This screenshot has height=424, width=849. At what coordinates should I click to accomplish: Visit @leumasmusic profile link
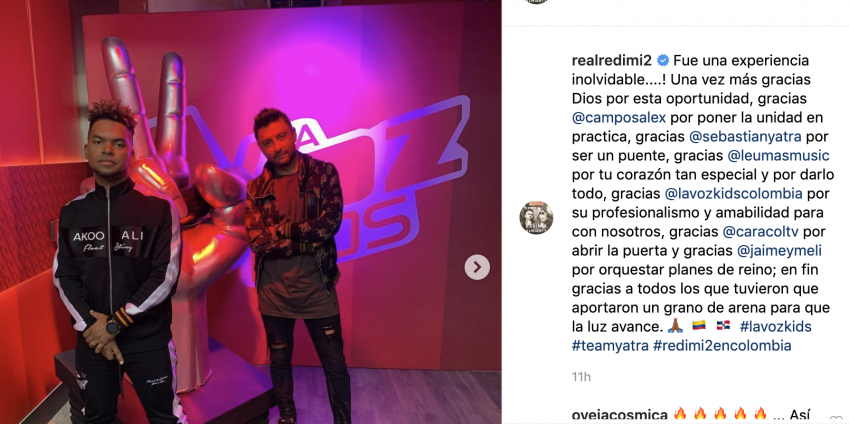pyautogui.click(x=779, y=155)
